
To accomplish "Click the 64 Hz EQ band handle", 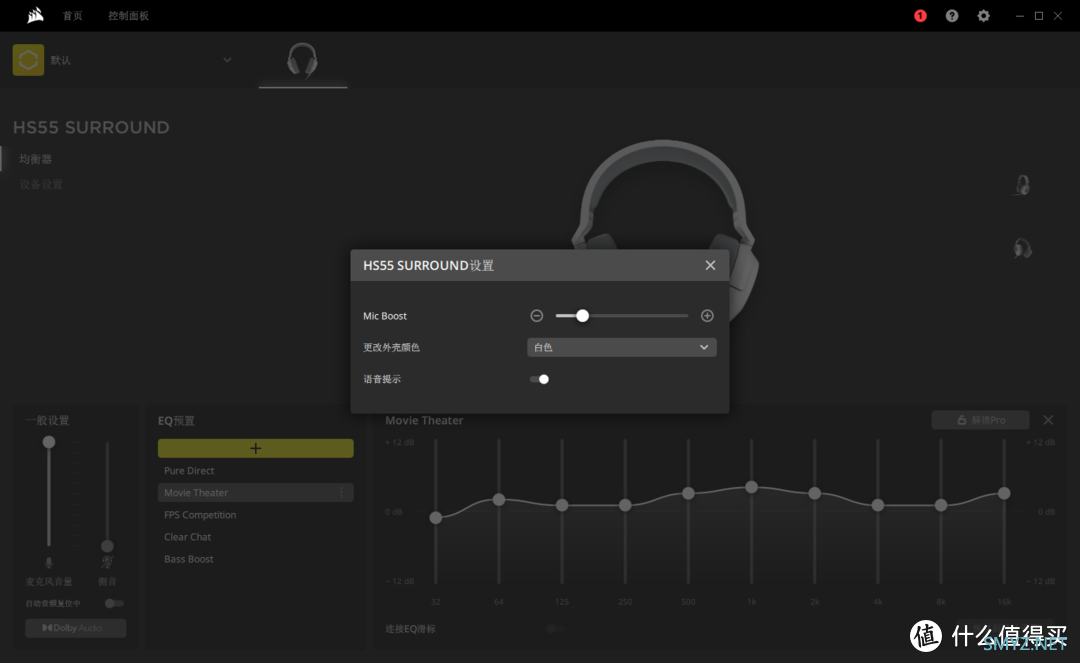I will (499, 500).
